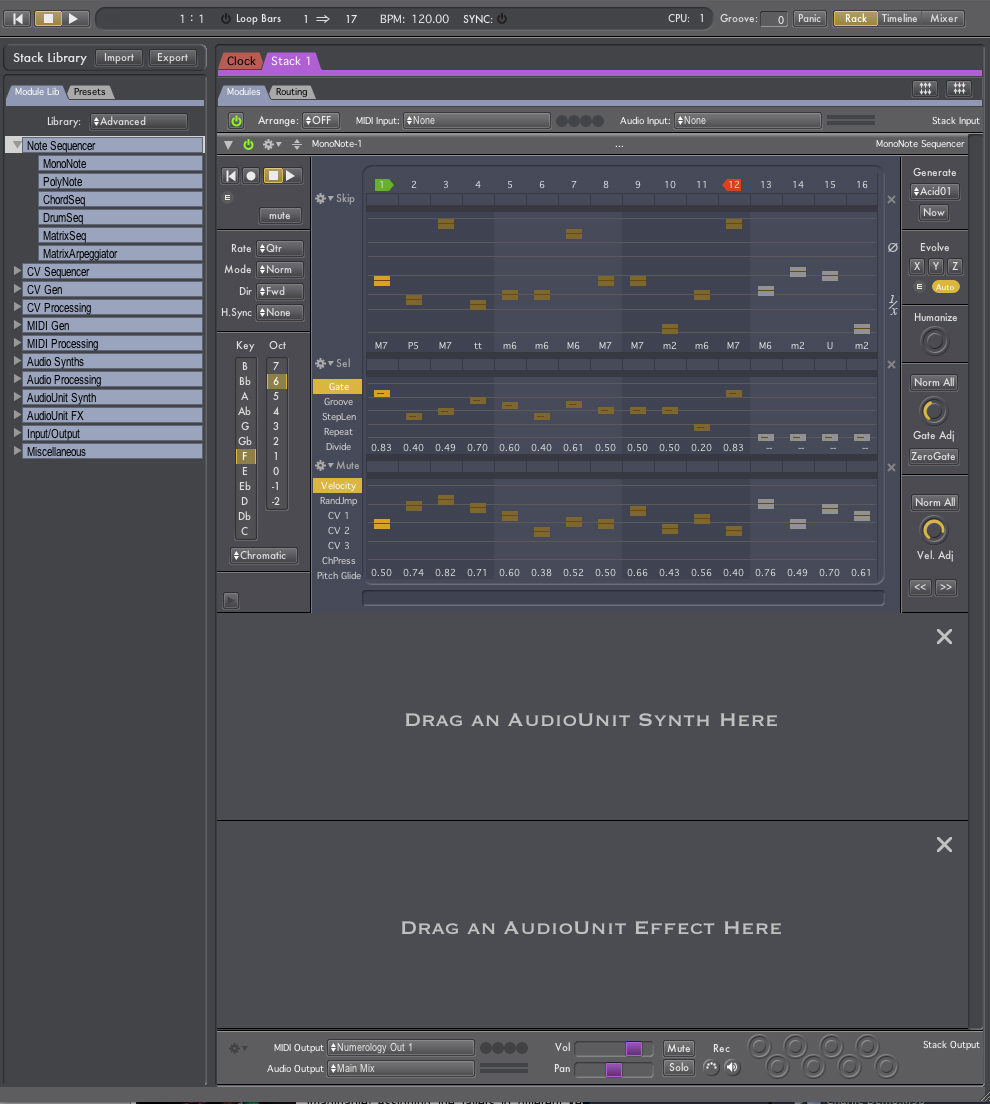
Task: Open the MIDI Input dropdown
Action: (x=477, y=121)
